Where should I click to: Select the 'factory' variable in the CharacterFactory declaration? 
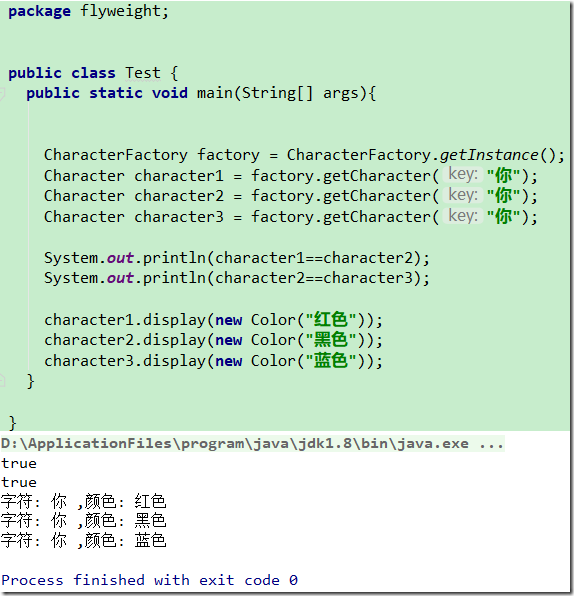click(228, 155)
